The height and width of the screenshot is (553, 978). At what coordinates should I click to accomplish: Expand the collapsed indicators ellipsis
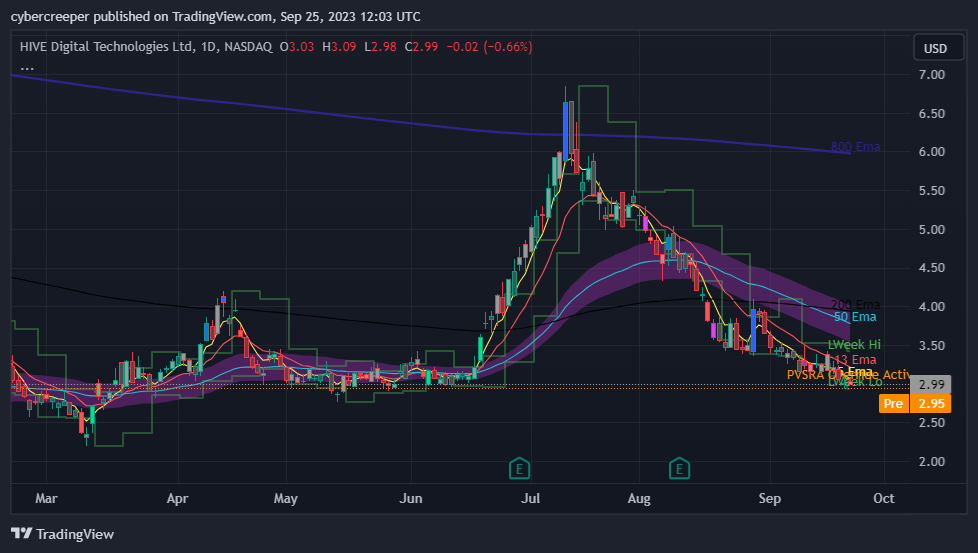[x=27, y=66]
